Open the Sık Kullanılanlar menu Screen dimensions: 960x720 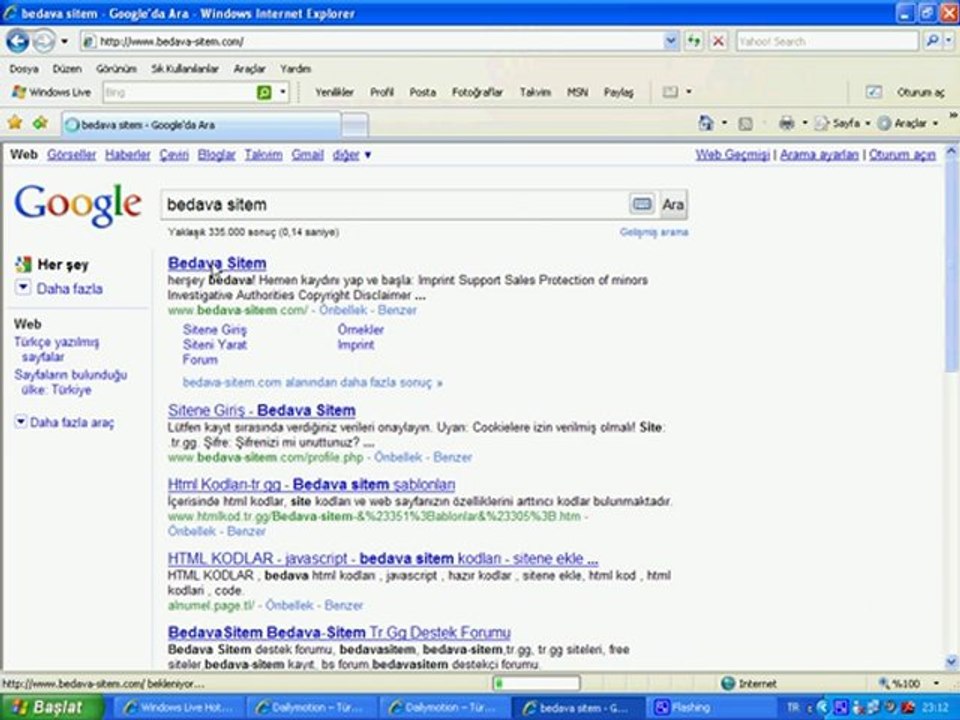pos(185,69)
